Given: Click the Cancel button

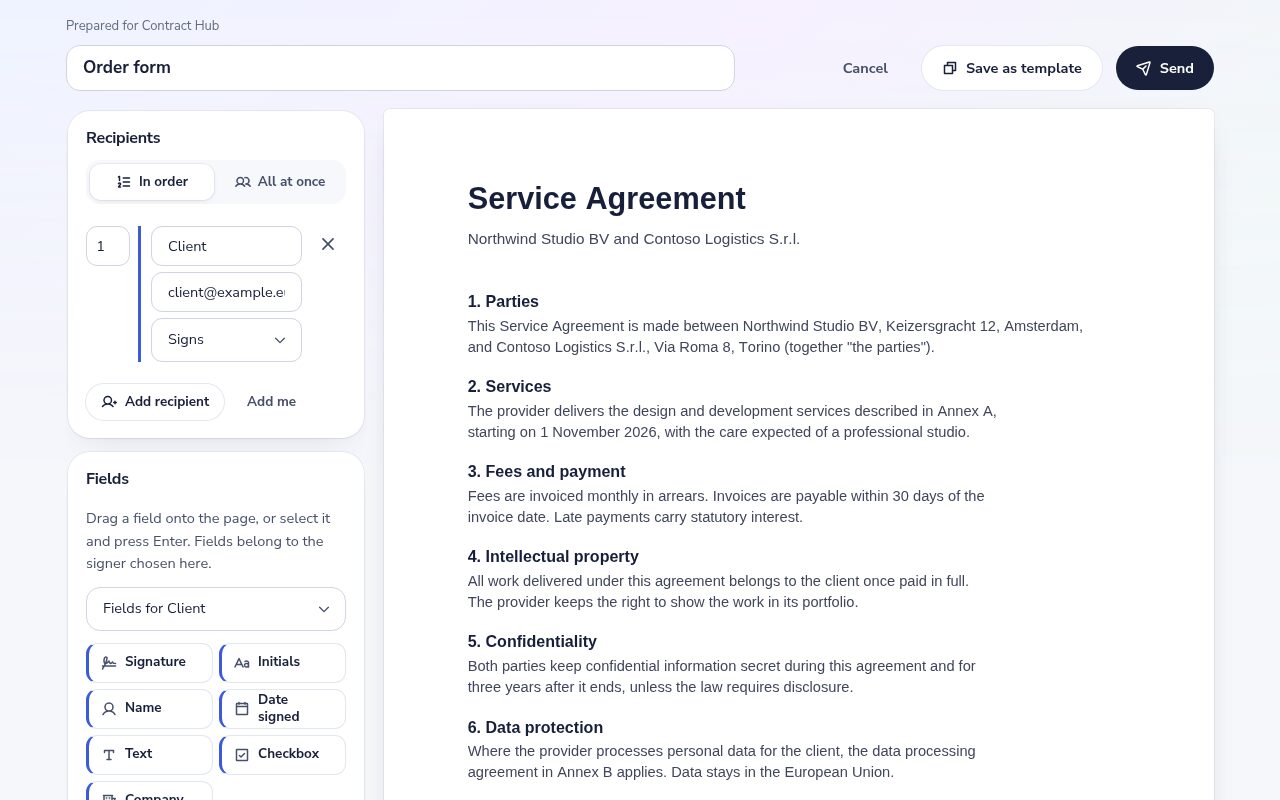Looking at the screenshot, I should [x=865, y=68].
